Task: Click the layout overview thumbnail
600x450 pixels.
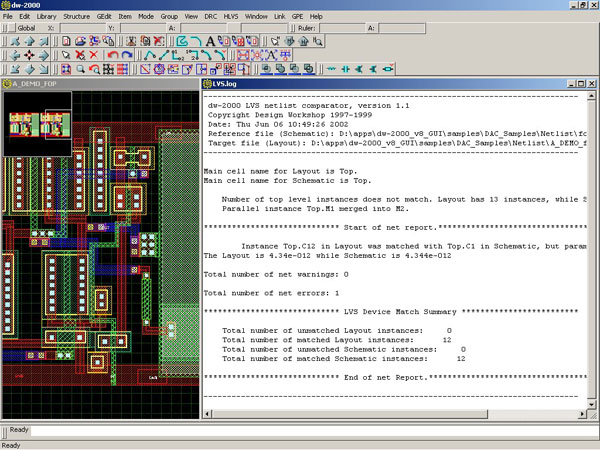Action: coord(36,124)
